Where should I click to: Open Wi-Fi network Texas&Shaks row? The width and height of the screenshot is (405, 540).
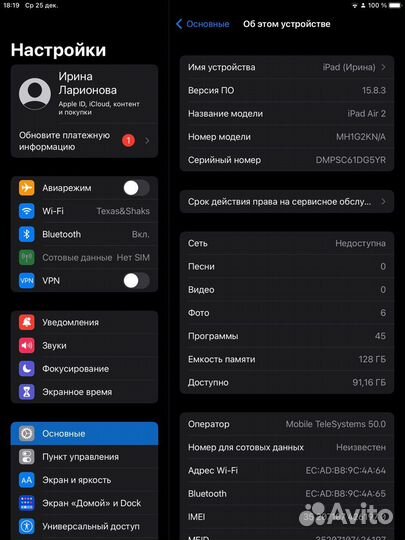84,211
